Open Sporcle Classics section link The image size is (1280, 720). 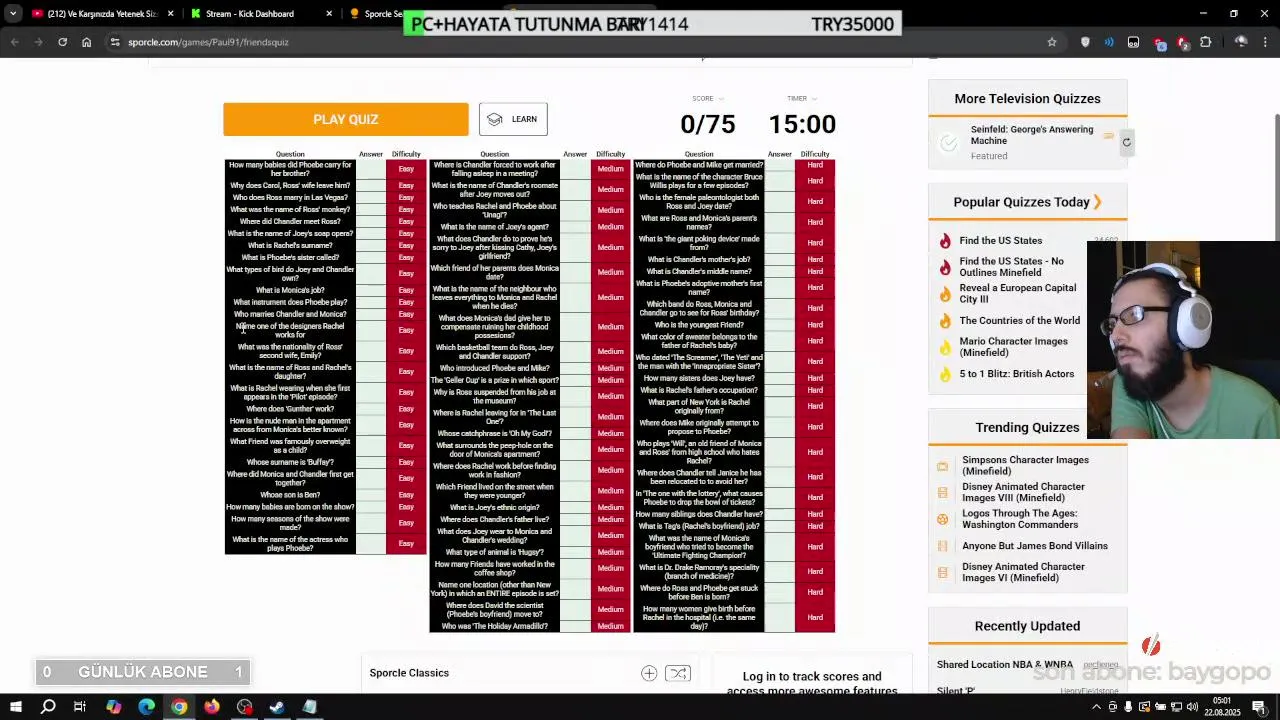[409, 673]
